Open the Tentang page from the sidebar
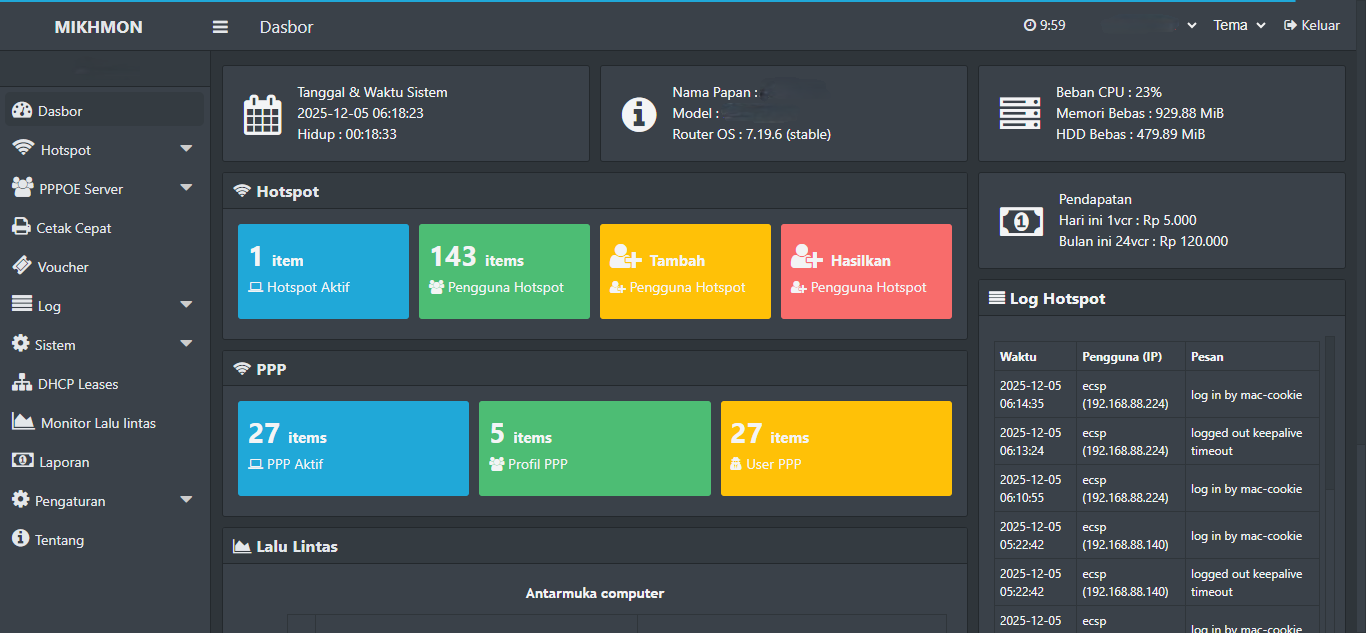 pos(60,539)
